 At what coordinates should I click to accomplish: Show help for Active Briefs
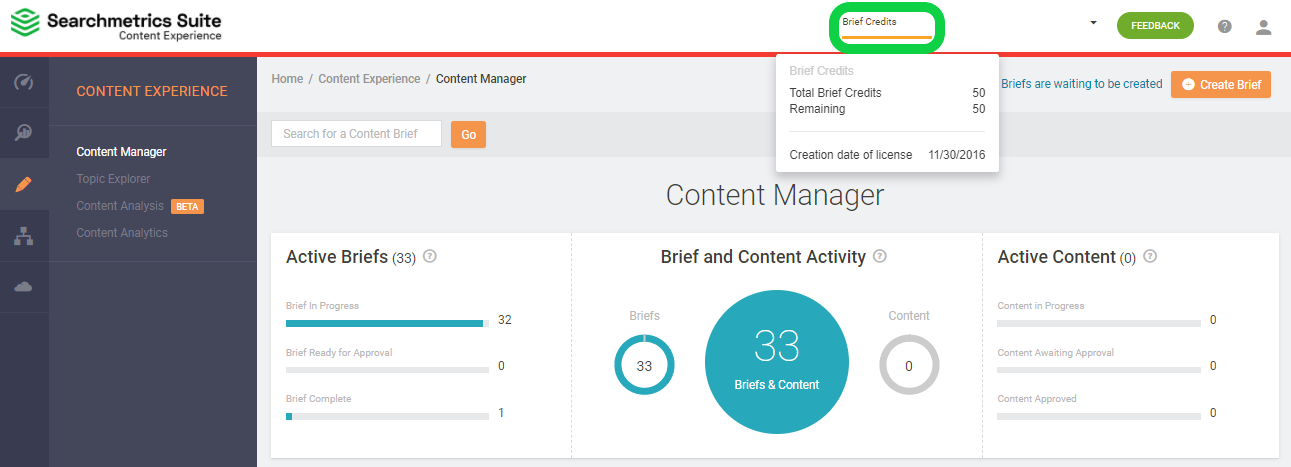pyautogui.click(x=430, y=256)
